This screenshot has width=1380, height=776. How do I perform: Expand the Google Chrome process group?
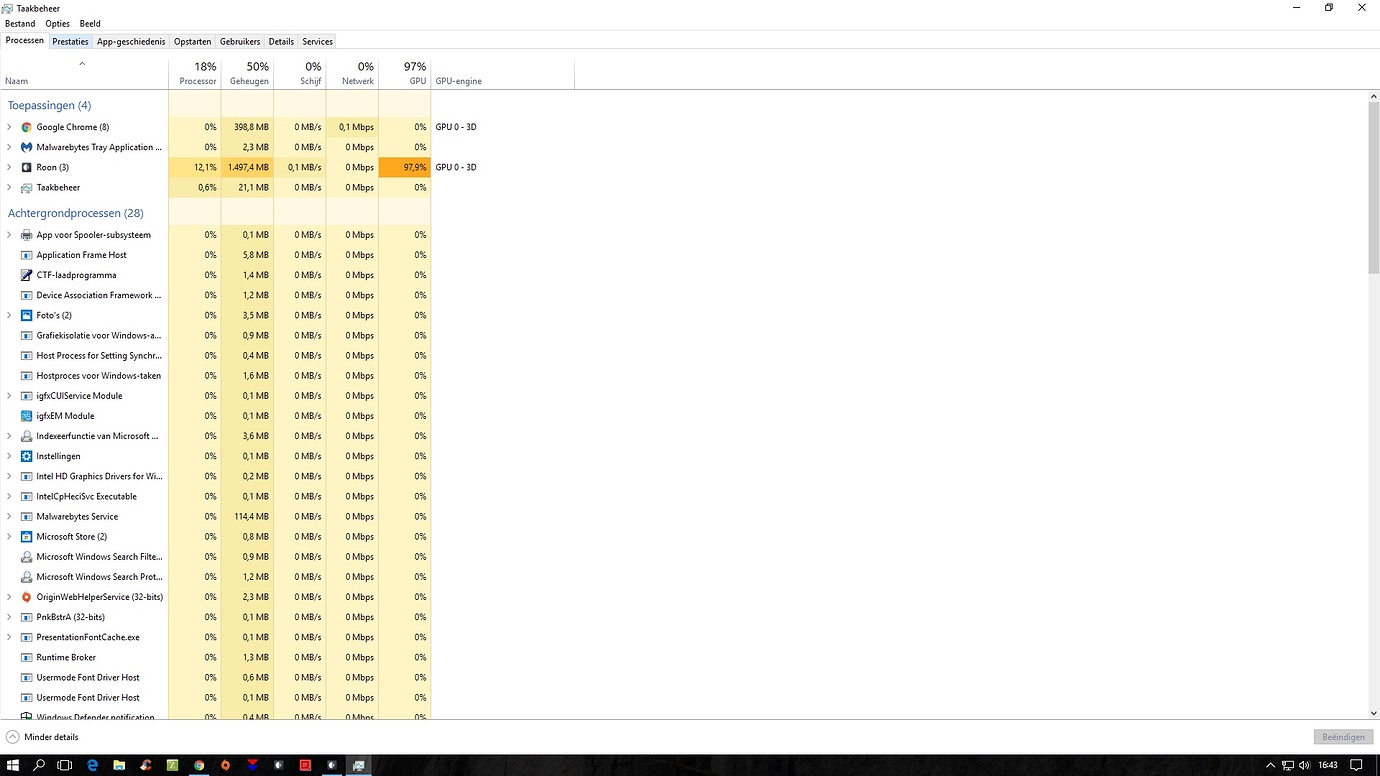pos(9,127)
